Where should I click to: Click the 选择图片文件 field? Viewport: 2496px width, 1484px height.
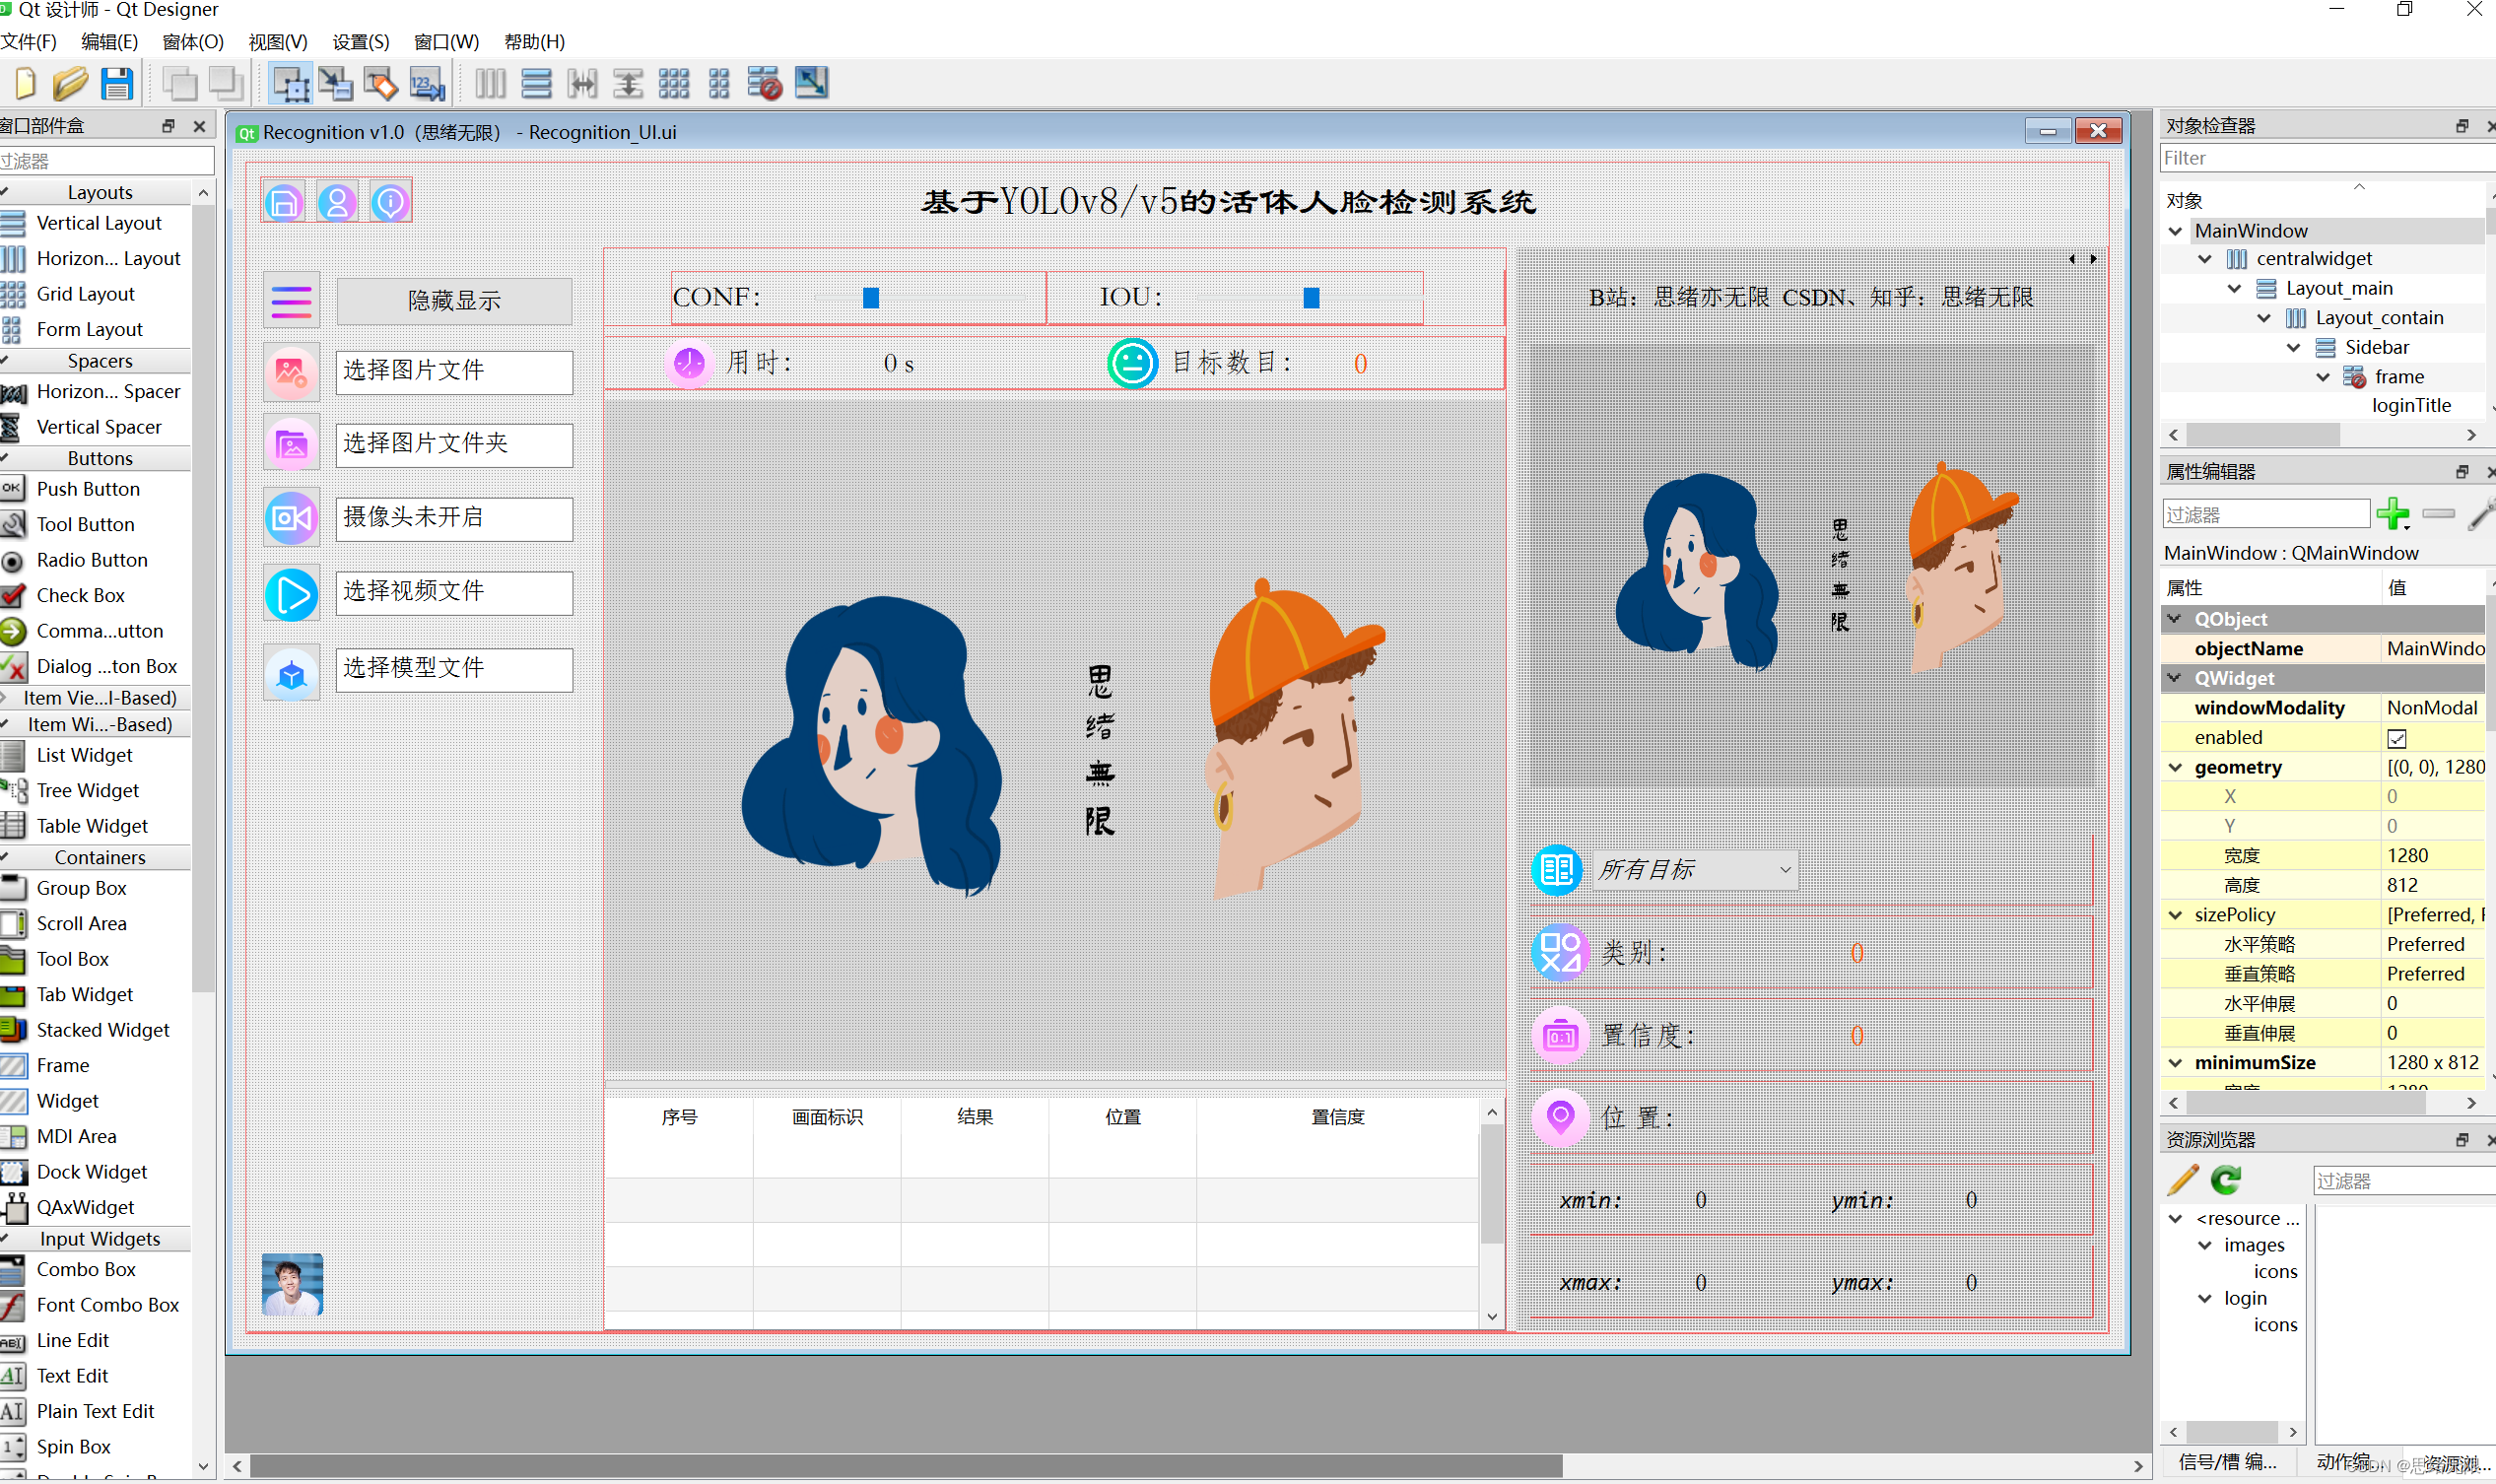click(x=454, y=371)
